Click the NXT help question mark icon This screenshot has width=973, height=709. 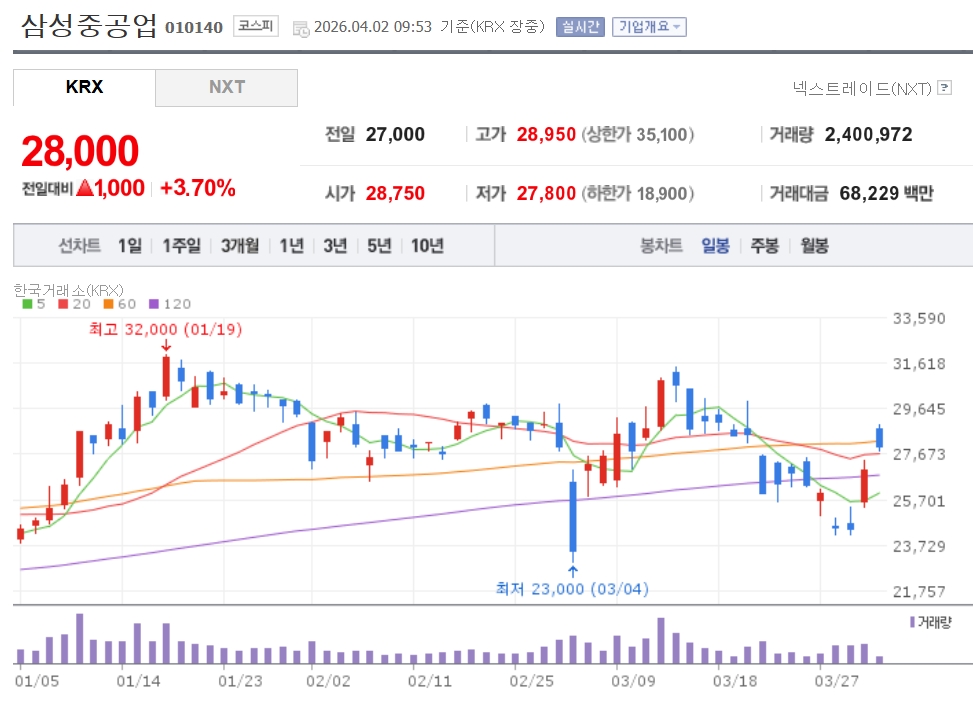(943, 88)
